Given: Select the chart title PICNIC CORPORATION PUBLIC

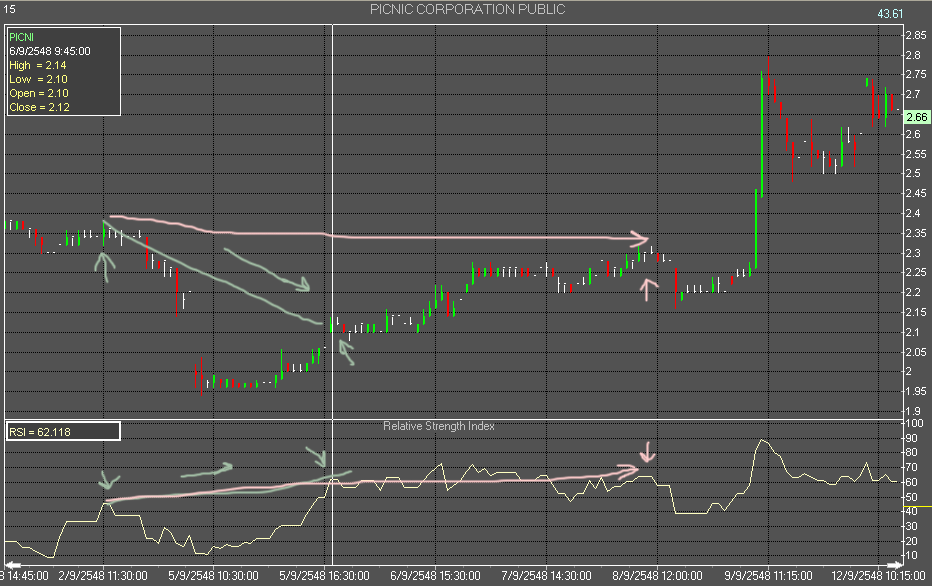Looking at the screenshot, I should (467, 10).
